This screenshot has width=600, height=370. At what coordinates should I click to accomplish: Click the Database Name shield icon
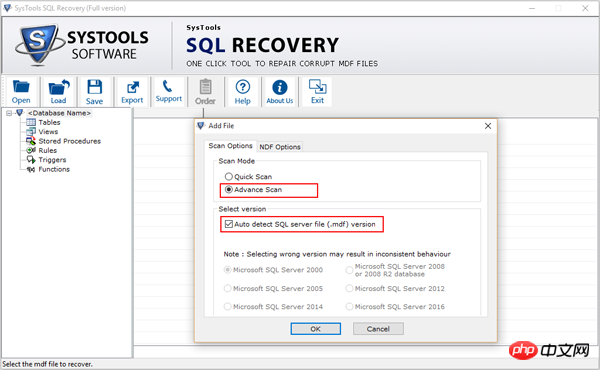(x=20, y=113)
